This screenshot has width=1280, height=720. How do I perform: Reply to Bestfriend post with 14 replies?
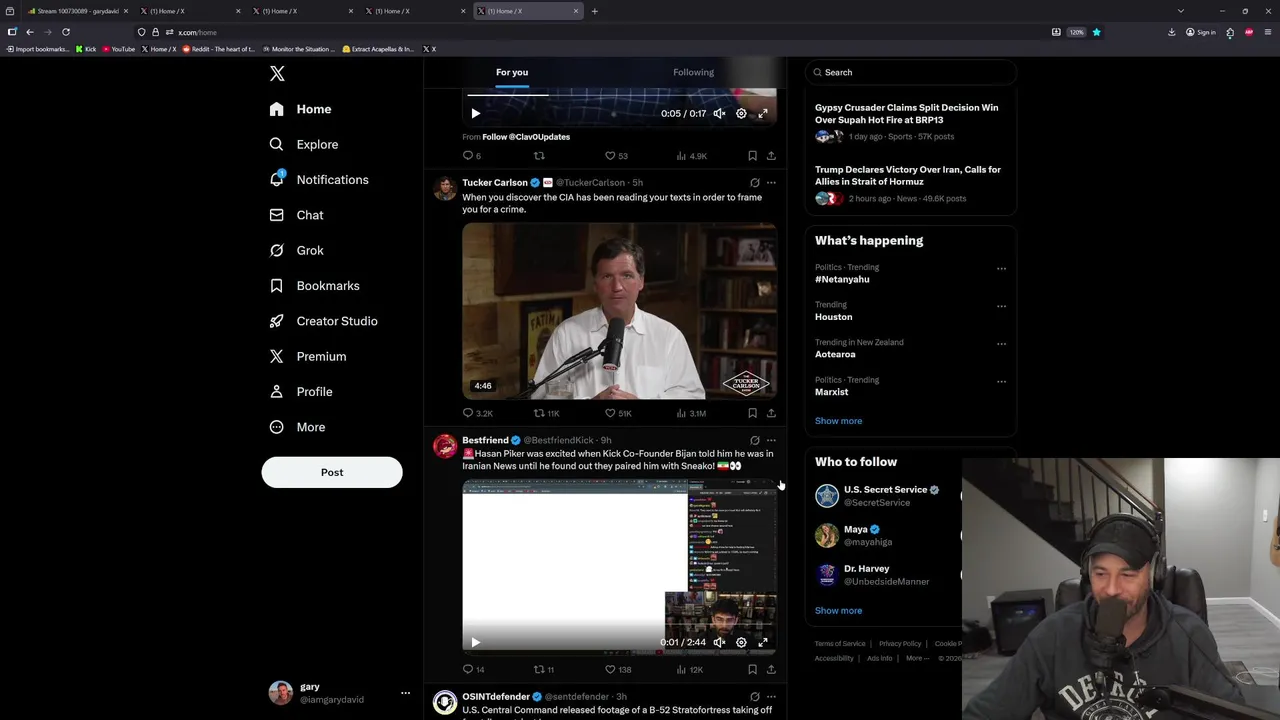point(473,669)
